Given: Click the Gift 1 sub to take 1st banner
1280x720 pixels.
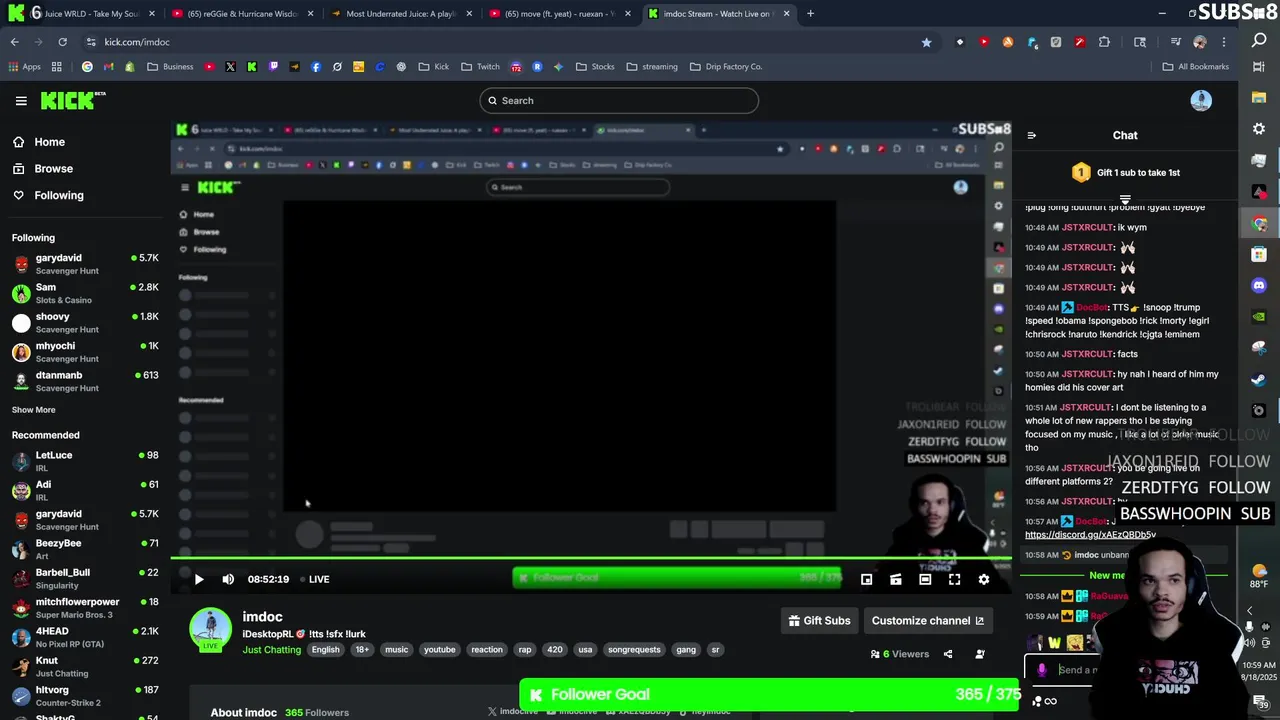Looking at the screenshot, I should tap(1126, 173).
